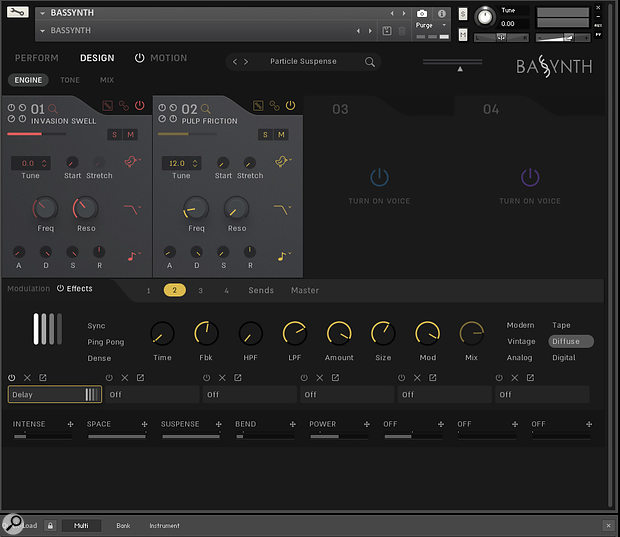The height and width of the screenshot is (537, 620).
Task: Toggle voice 02 power button
Action: 290,105
